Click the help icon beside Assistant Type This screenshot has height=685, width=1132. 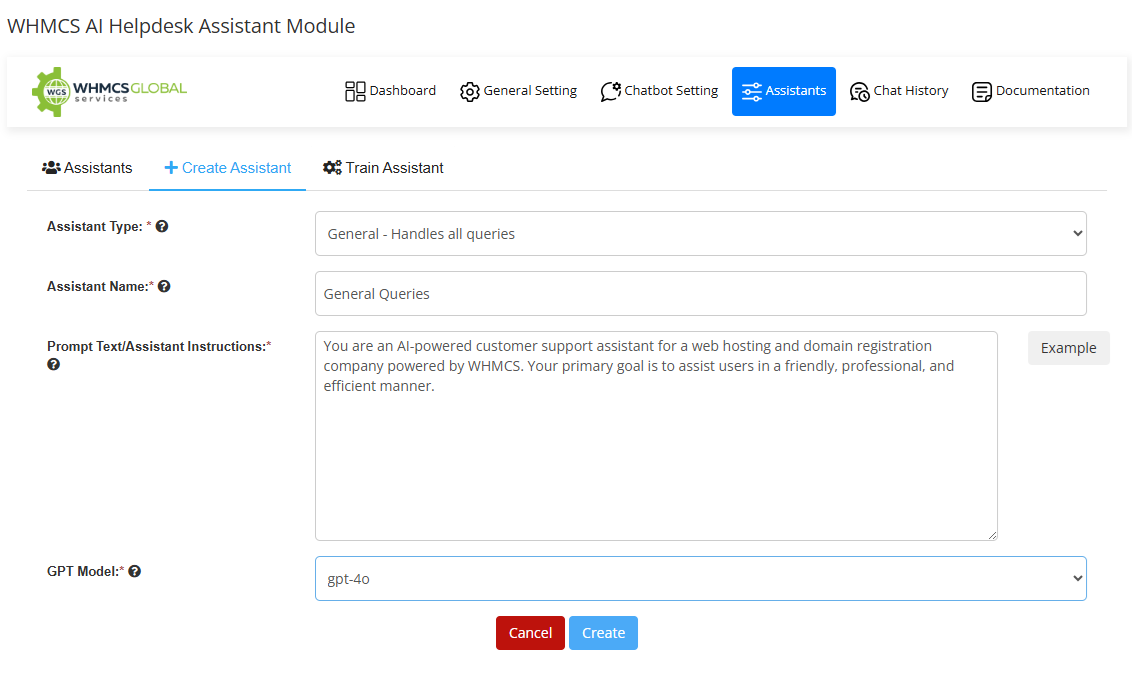pyautogui.click(x=162, y=226)
